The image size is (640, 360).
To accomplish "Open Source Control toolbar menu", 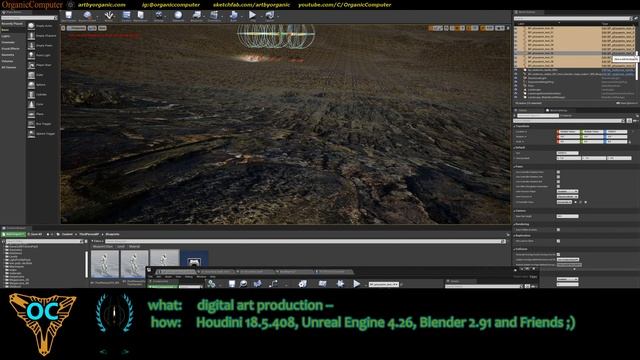I will point(87,16).
